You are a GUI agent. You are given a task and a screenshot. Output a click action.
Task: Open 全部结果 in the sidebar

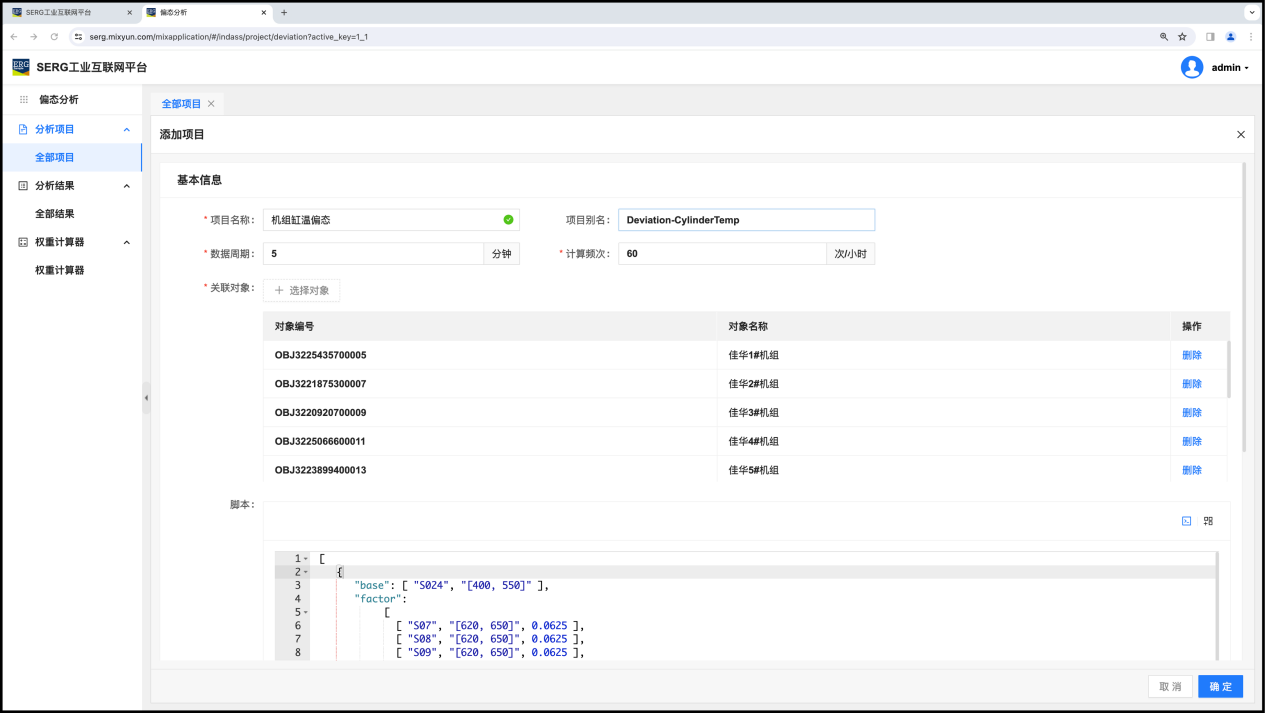[55, 214]
